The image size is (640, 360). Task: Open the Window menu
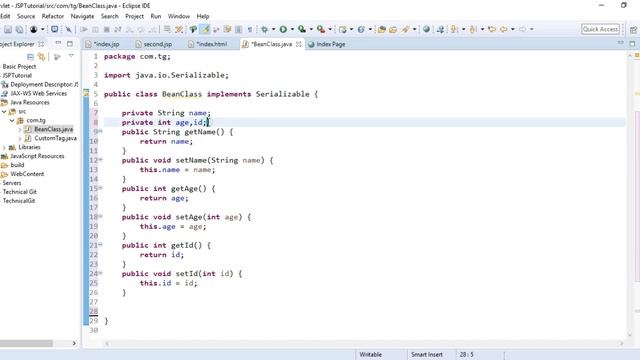[179, 16]
